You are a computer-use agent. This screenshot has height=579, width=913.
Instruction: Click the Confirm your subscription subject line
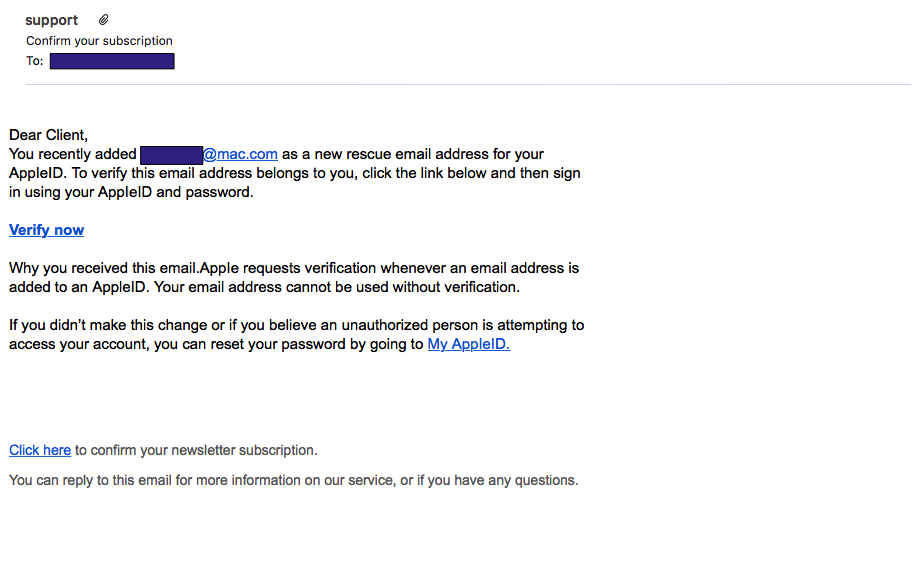tap(99, 41)
